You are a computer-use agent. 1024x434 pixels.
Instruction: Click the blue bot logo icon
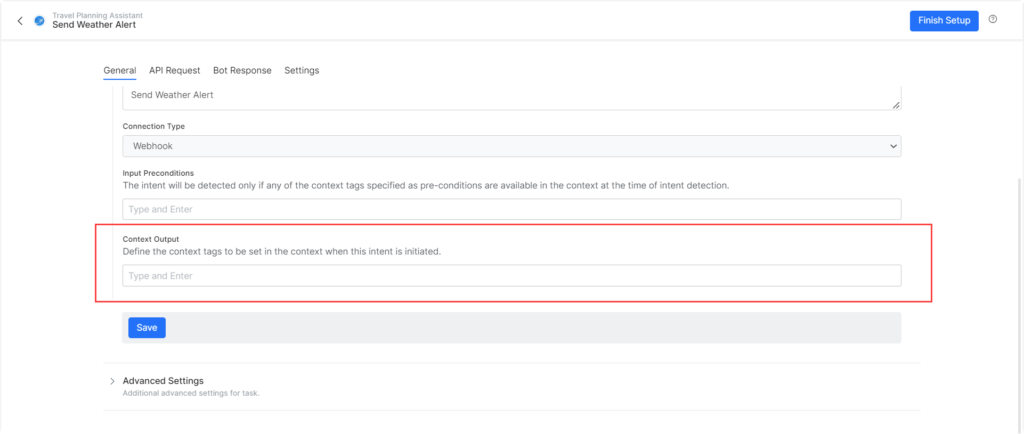39,20
